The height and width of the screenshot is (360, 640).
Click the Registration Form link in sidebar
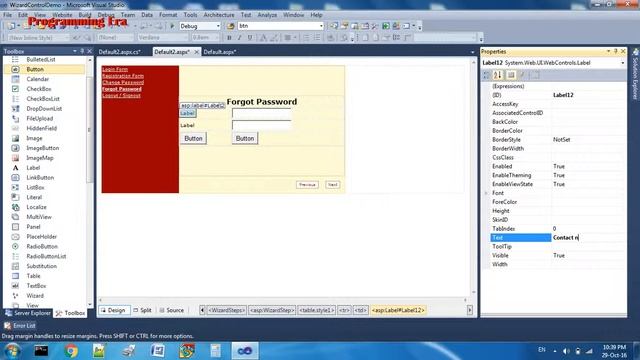pyautogui.click(x=123, y=76)
